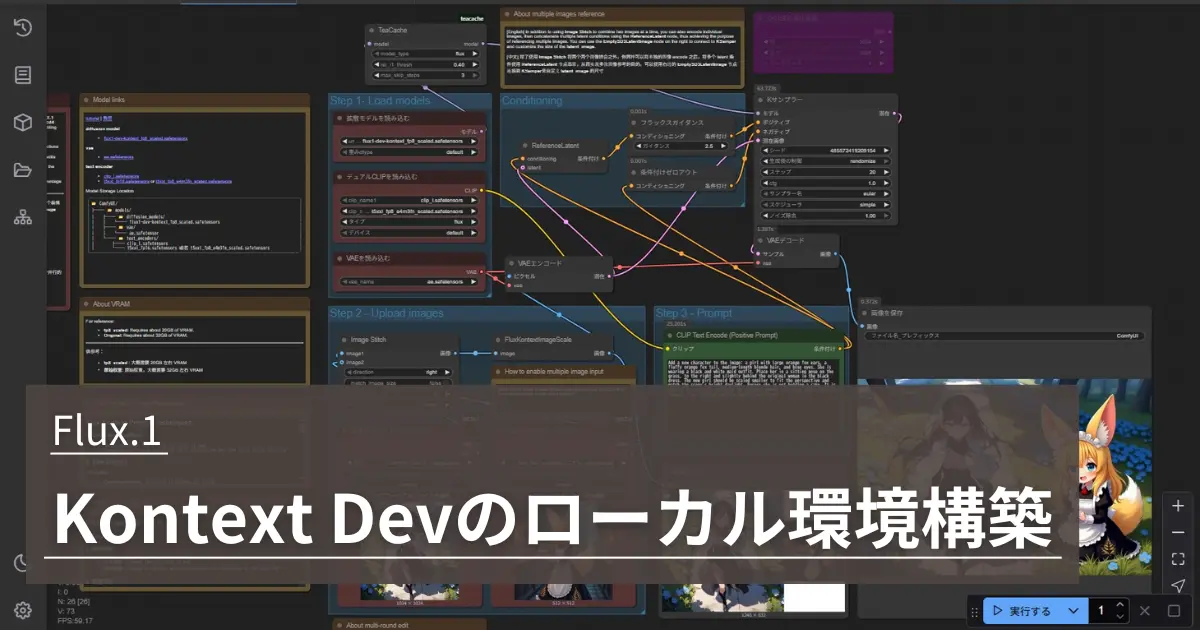Collapse the フラックスガイダンス node dot
The width and height of the screenshot is (1200, 630).
[636, 122]
